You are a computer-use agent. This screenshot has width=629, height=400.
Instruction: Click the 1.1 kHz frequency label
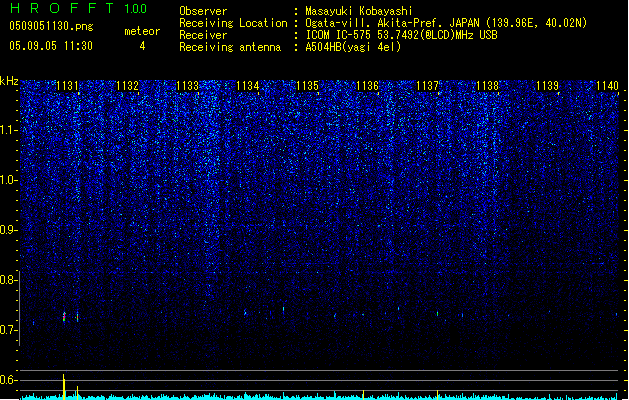(x=8, y=130)
